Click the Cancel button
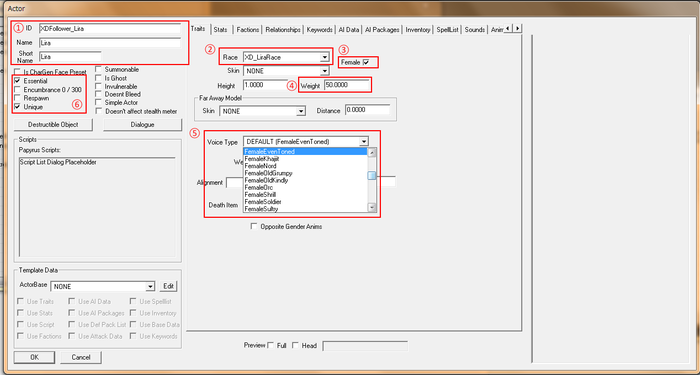 point(81,357)
